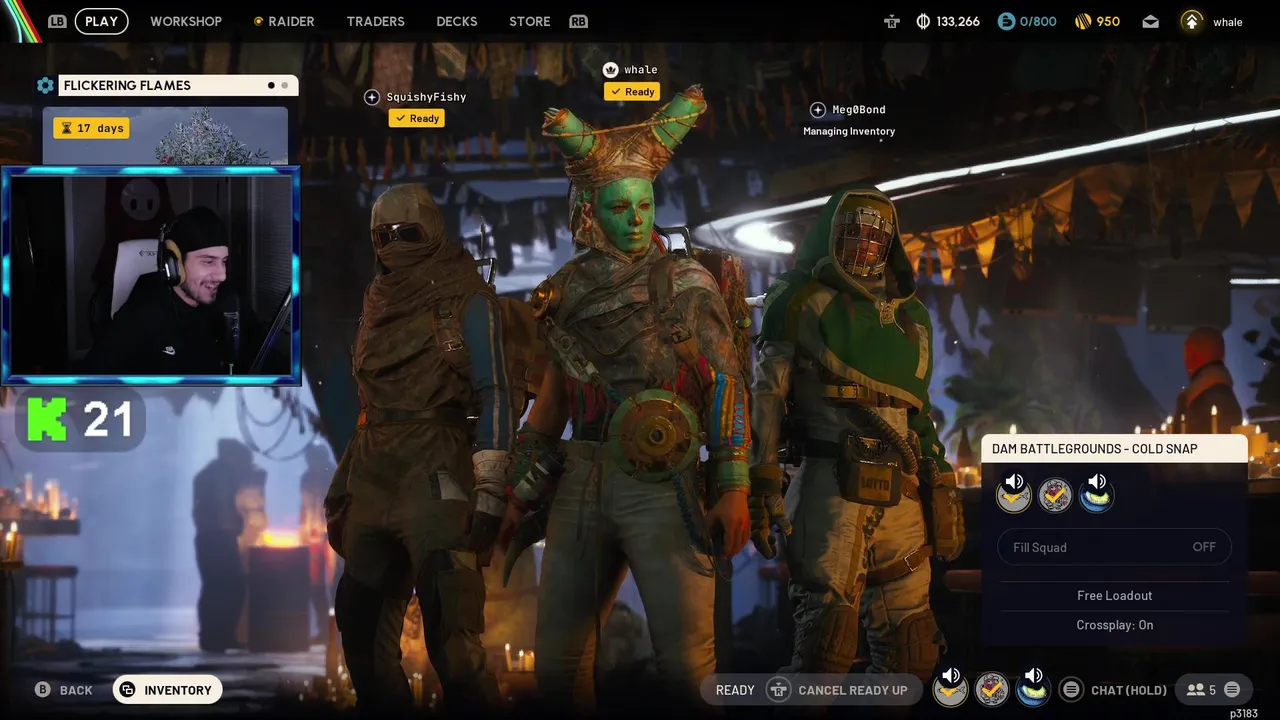The image size is (1280, 720).
Task: Open the FLICKERING FLAMES event gear icon
Action: coord(45,85)
